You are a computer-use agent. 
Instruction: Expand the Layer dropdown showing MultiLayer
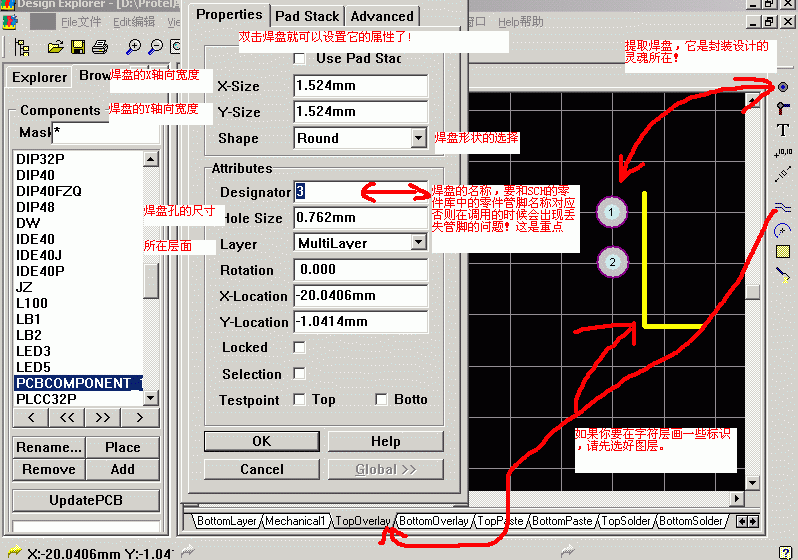click(x=419, y=242)
